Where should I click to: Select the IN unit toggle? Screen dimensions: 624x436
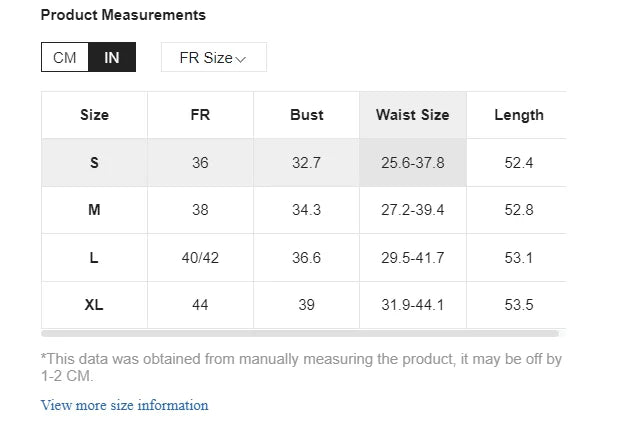(112, 58)
